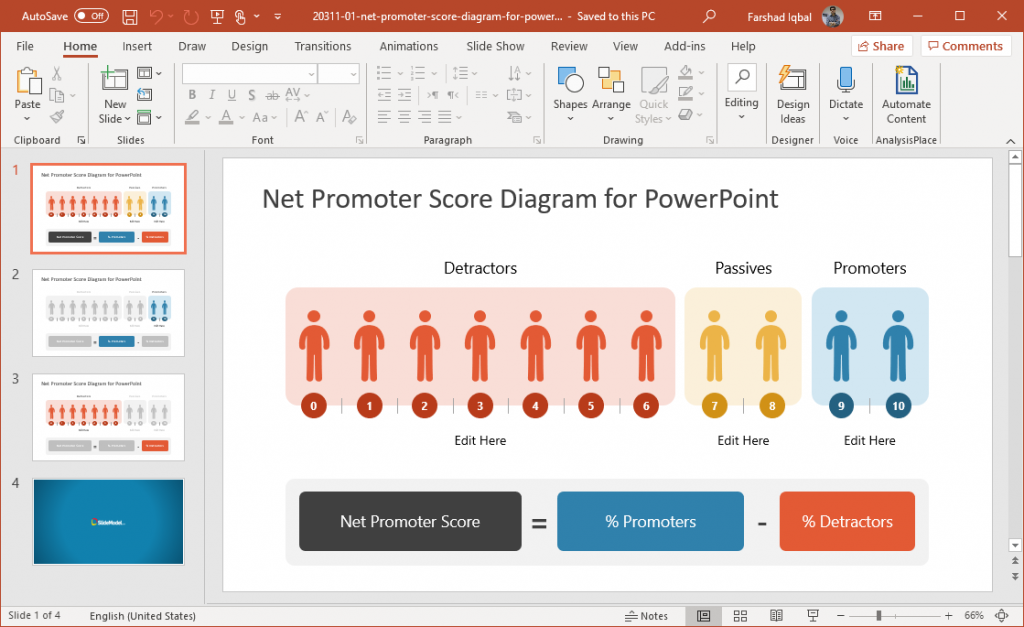Click the Share button
This screenshot has height=627, width=1024.
coord(881,46)
